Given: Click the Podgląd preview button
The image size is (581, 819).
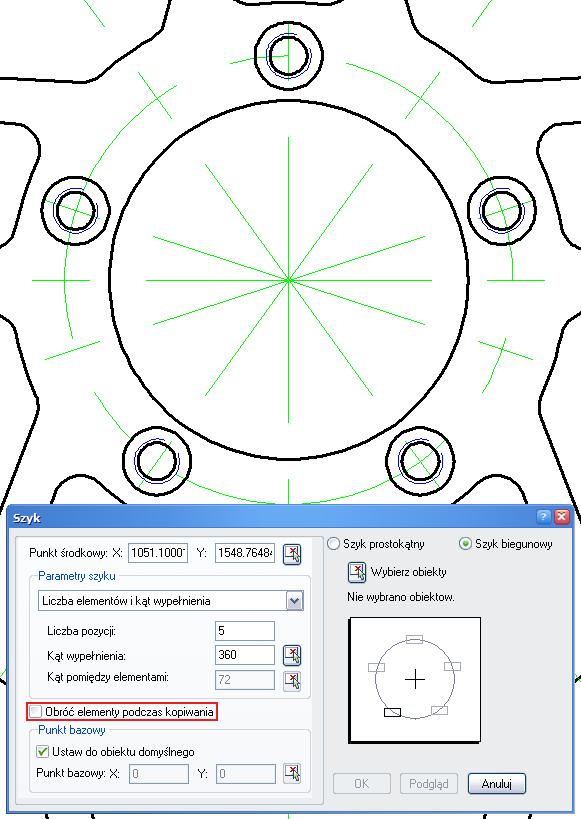Looking at the screenshot, I should pyautogui.click(x=429, y=783).
